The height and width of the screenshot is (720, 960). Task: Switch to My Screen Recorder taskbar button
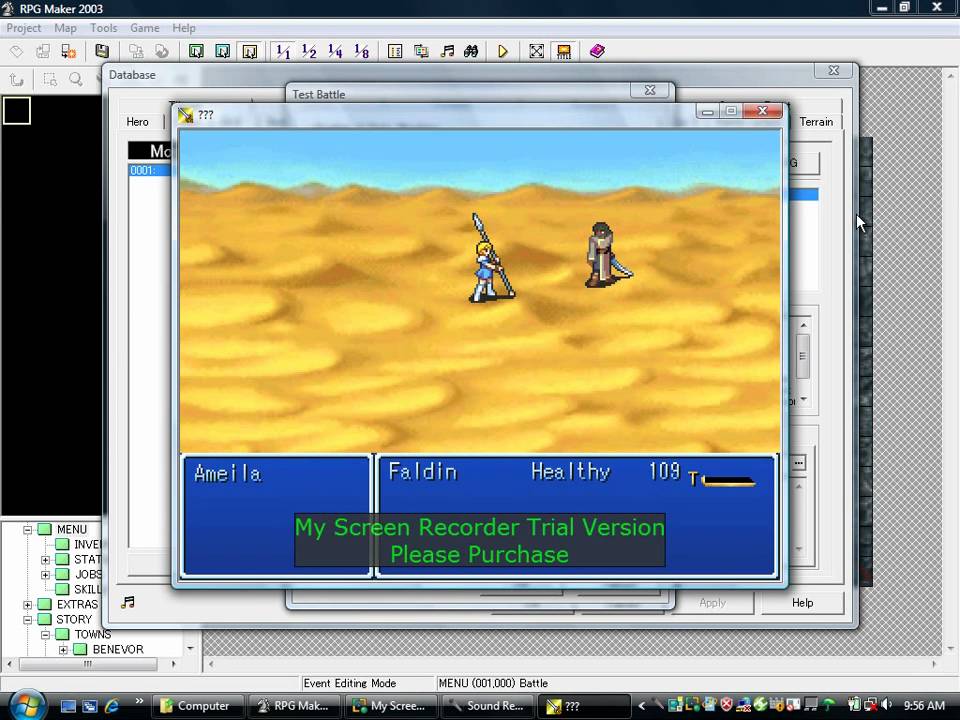[x=391, y=706]
